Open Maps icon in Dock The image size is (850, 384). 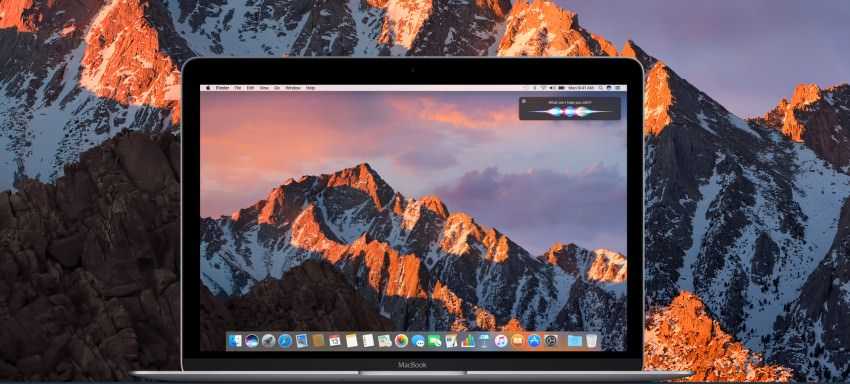(385, 340)
